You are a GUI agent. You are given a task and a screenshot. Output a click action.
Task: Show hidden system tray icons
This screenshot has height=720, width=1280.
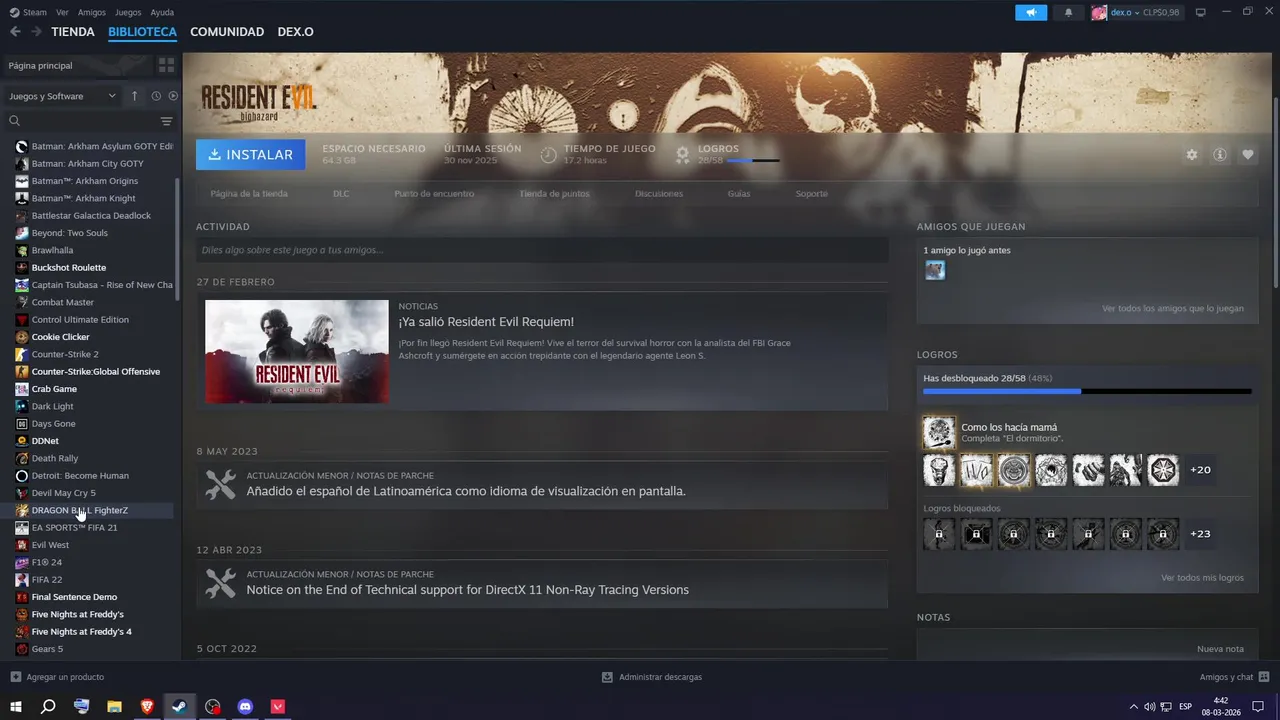click(1133, 707)
